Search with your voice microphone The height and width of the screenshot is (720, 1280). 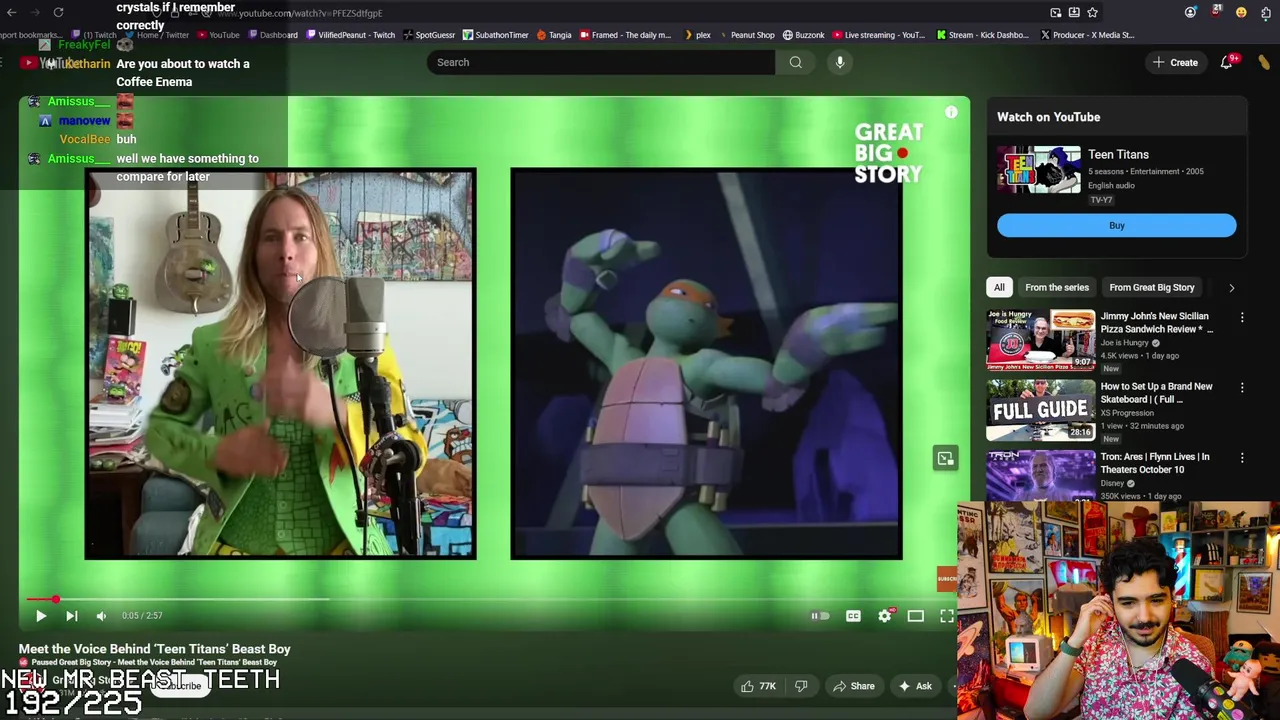tap(840, 62)
